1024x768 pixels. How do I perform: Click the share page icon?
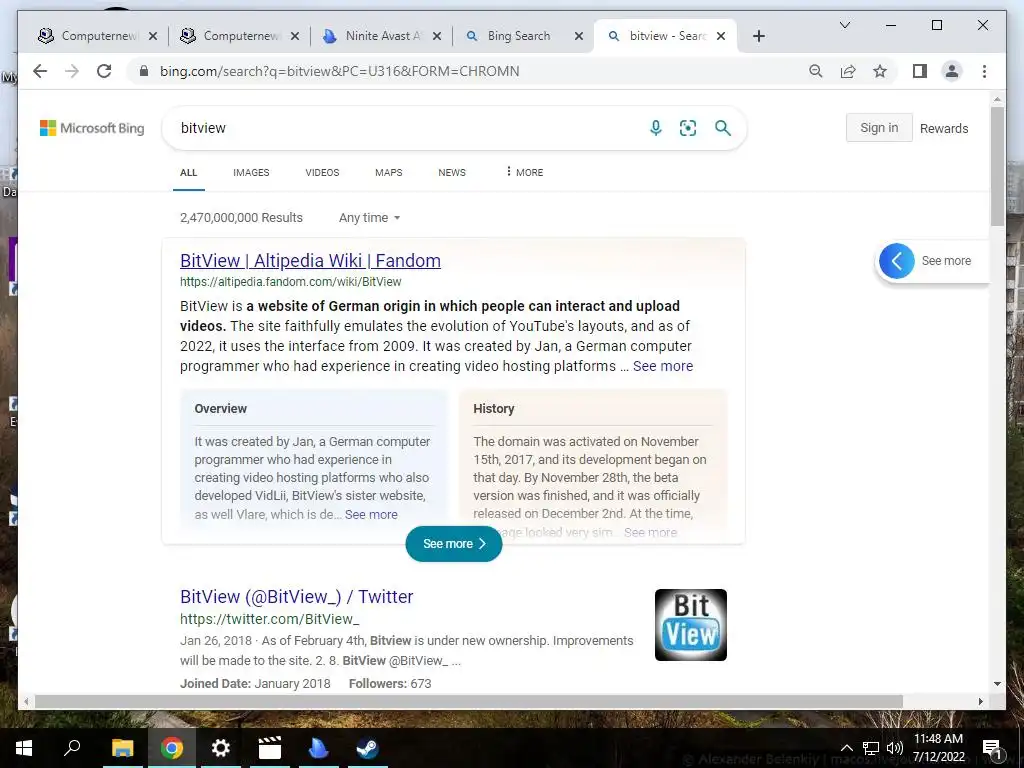(x=848, y=71)
